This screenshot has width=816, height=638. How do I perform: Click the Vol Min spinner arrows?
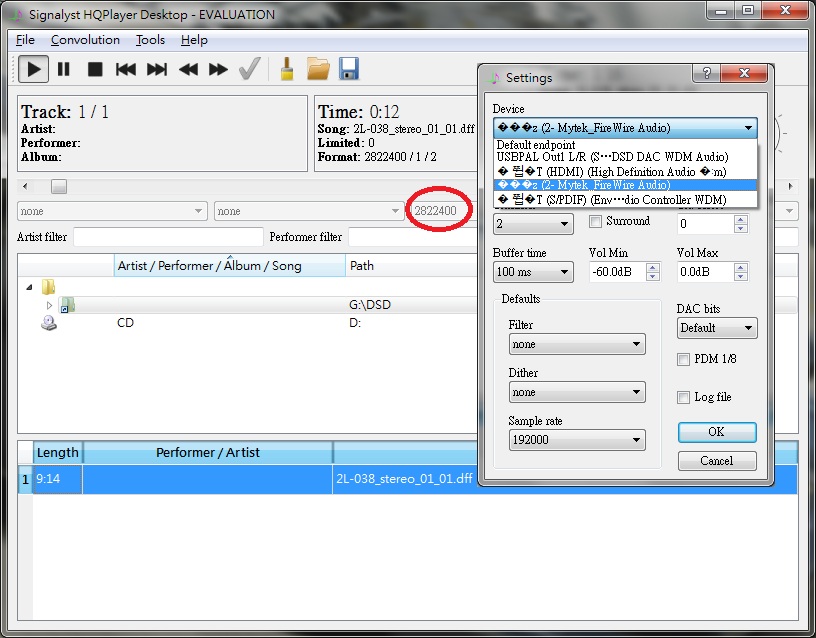coord(653,272)
